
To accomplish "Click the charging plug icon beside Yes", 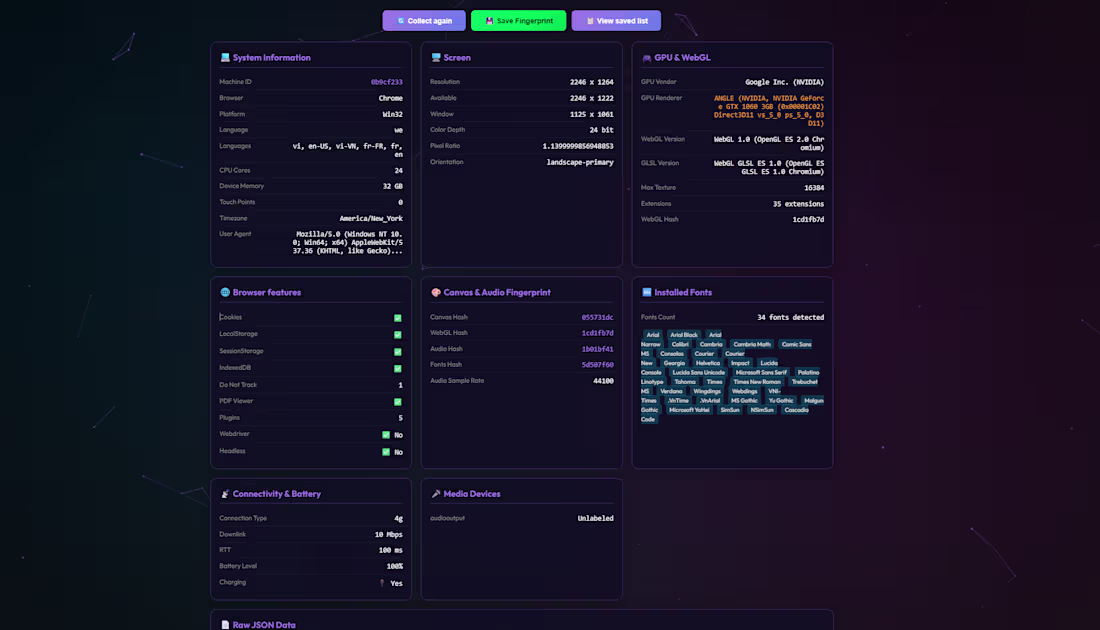I will (382, 583).
